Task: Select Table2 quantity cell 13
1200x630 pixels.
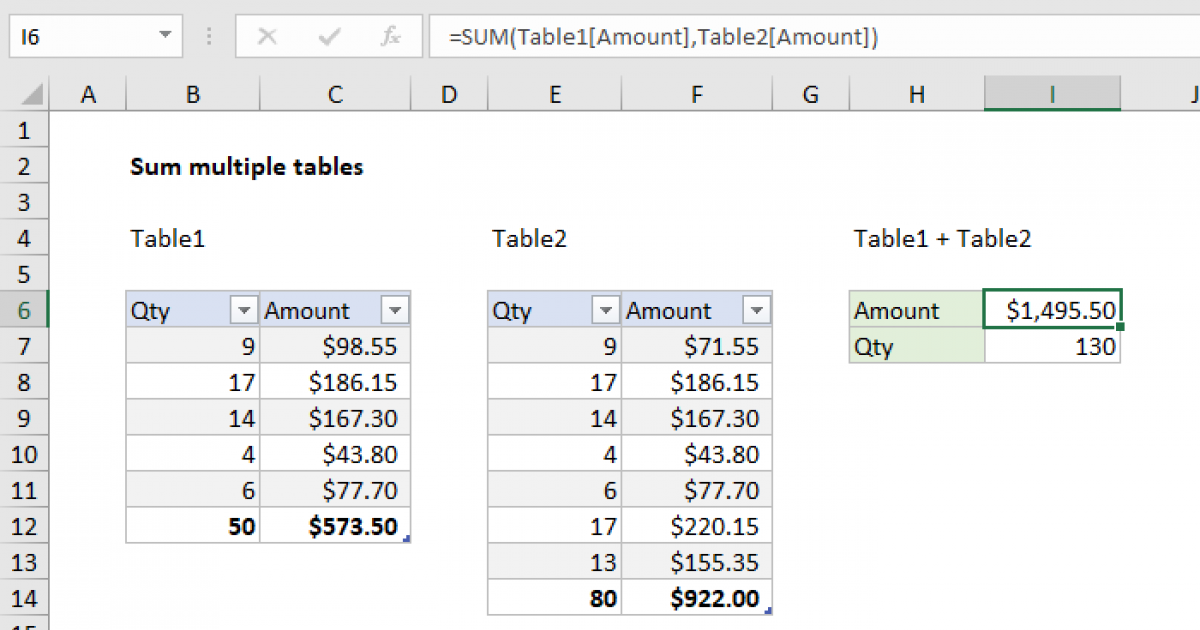Action: coord(554,563)
